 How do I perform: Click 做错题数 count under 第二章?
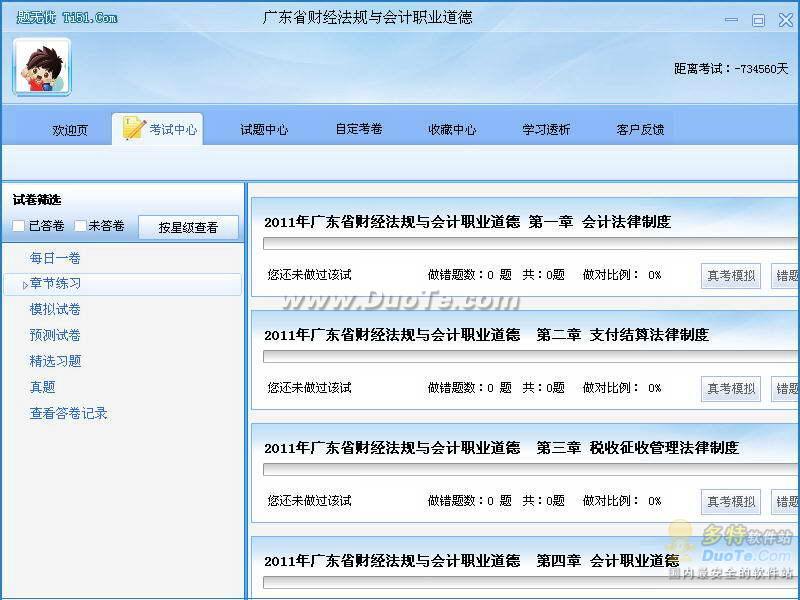point(469,388)
